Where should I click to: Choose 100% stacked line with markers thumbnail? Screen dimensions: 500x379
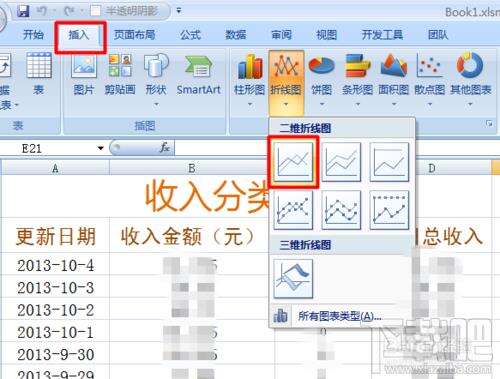pyautogui.click(x=389, y=210)
